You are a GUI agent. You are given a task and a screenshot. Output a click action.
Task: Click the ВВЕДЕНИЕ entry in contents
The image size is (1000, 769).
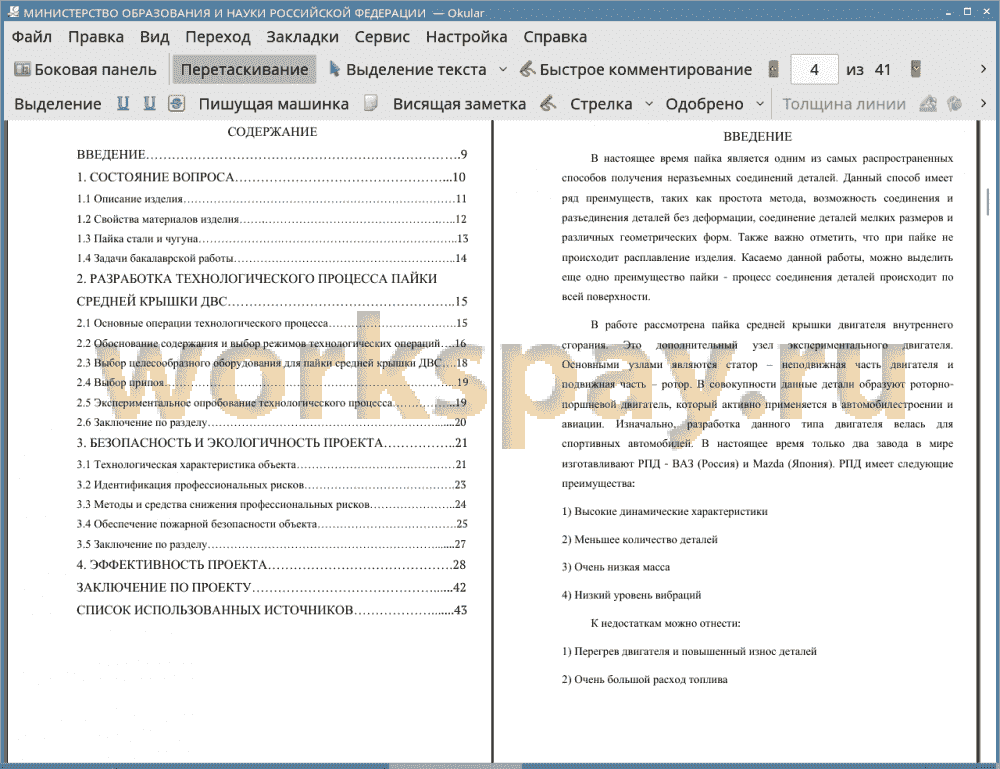pyautogui.click(x=272, y=154)
